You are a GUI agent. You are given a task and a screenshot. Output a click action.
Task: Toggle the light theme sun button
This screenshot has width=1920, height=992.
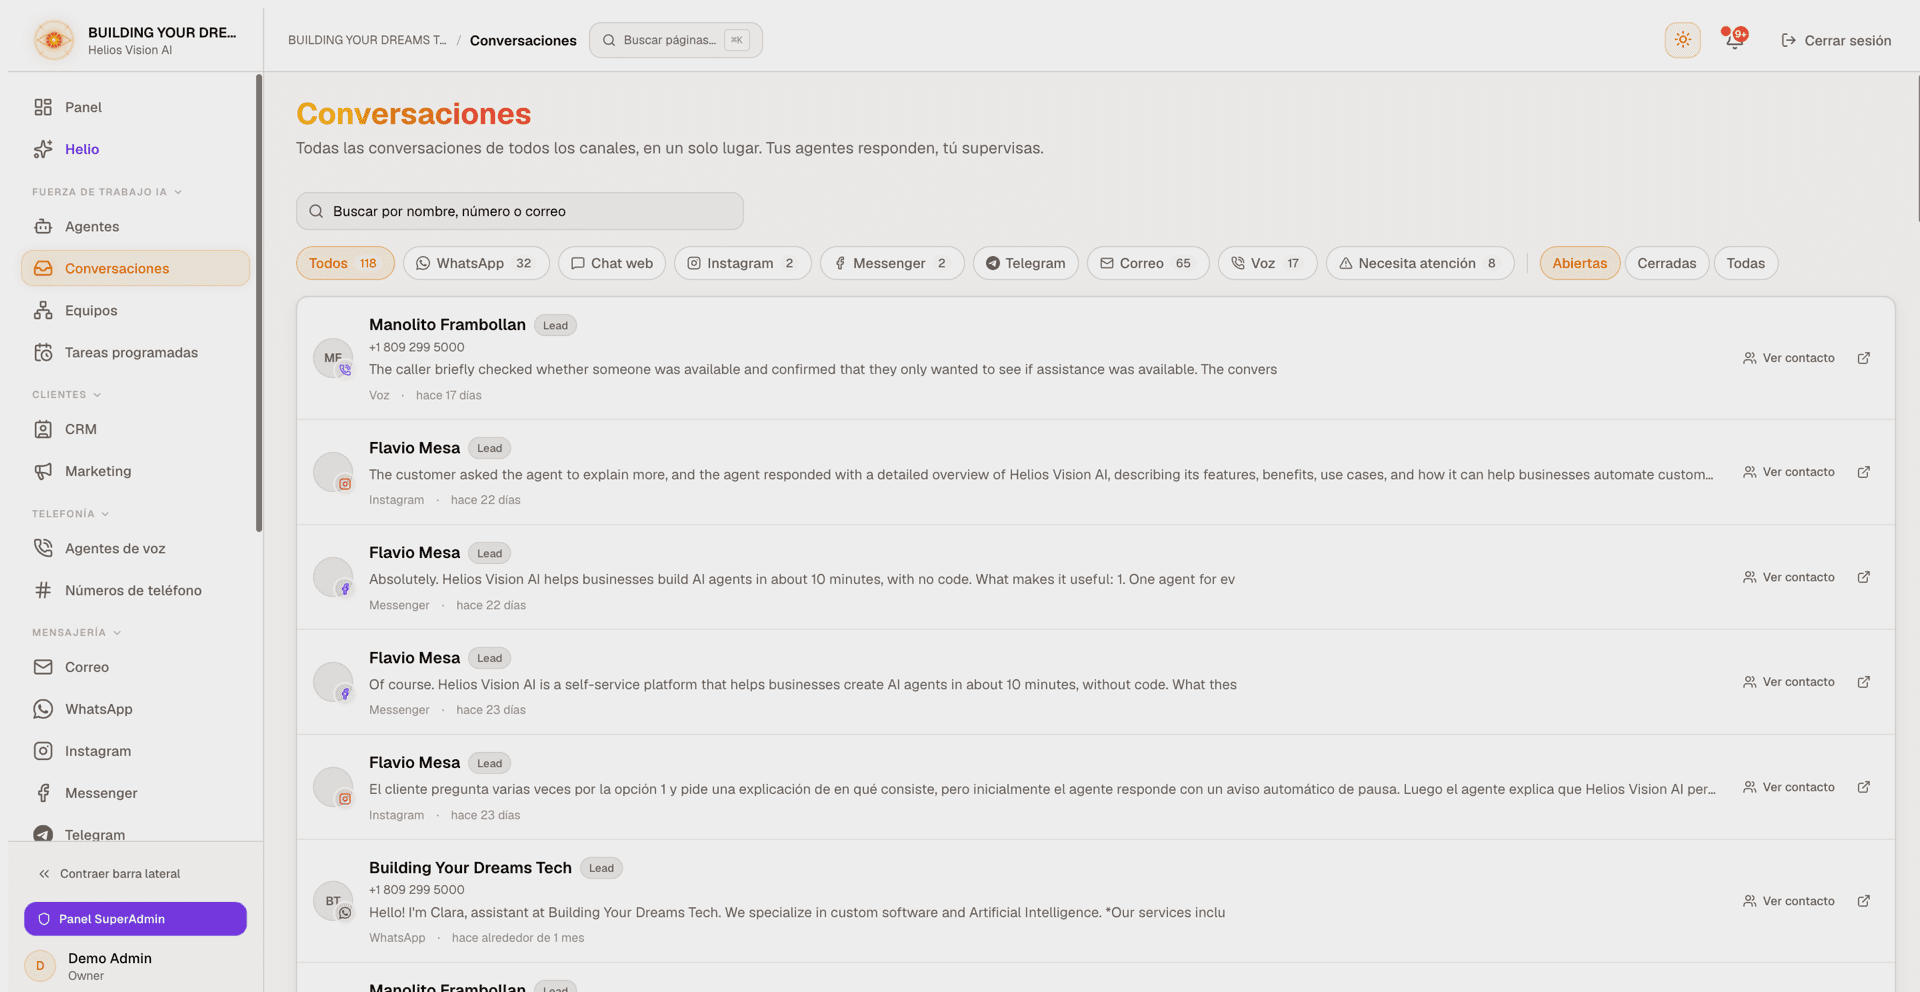(x=1683, y=40)
